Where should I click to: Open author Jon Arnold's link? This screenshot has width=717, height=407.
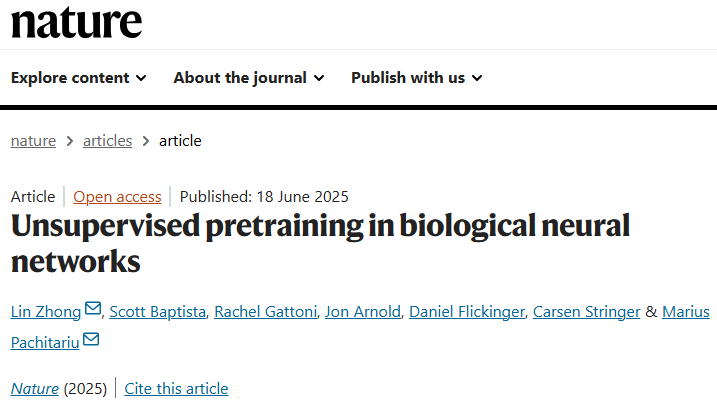(x=363, y=311)
